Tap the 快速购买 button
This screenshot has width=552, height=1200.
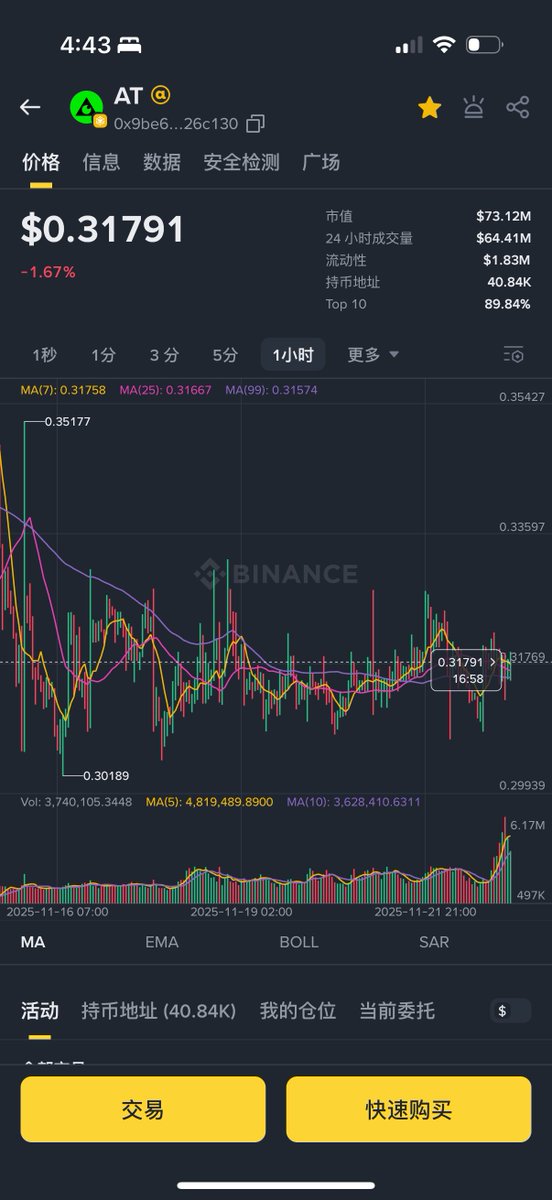pyautogui.click(x=409, y=1109)
